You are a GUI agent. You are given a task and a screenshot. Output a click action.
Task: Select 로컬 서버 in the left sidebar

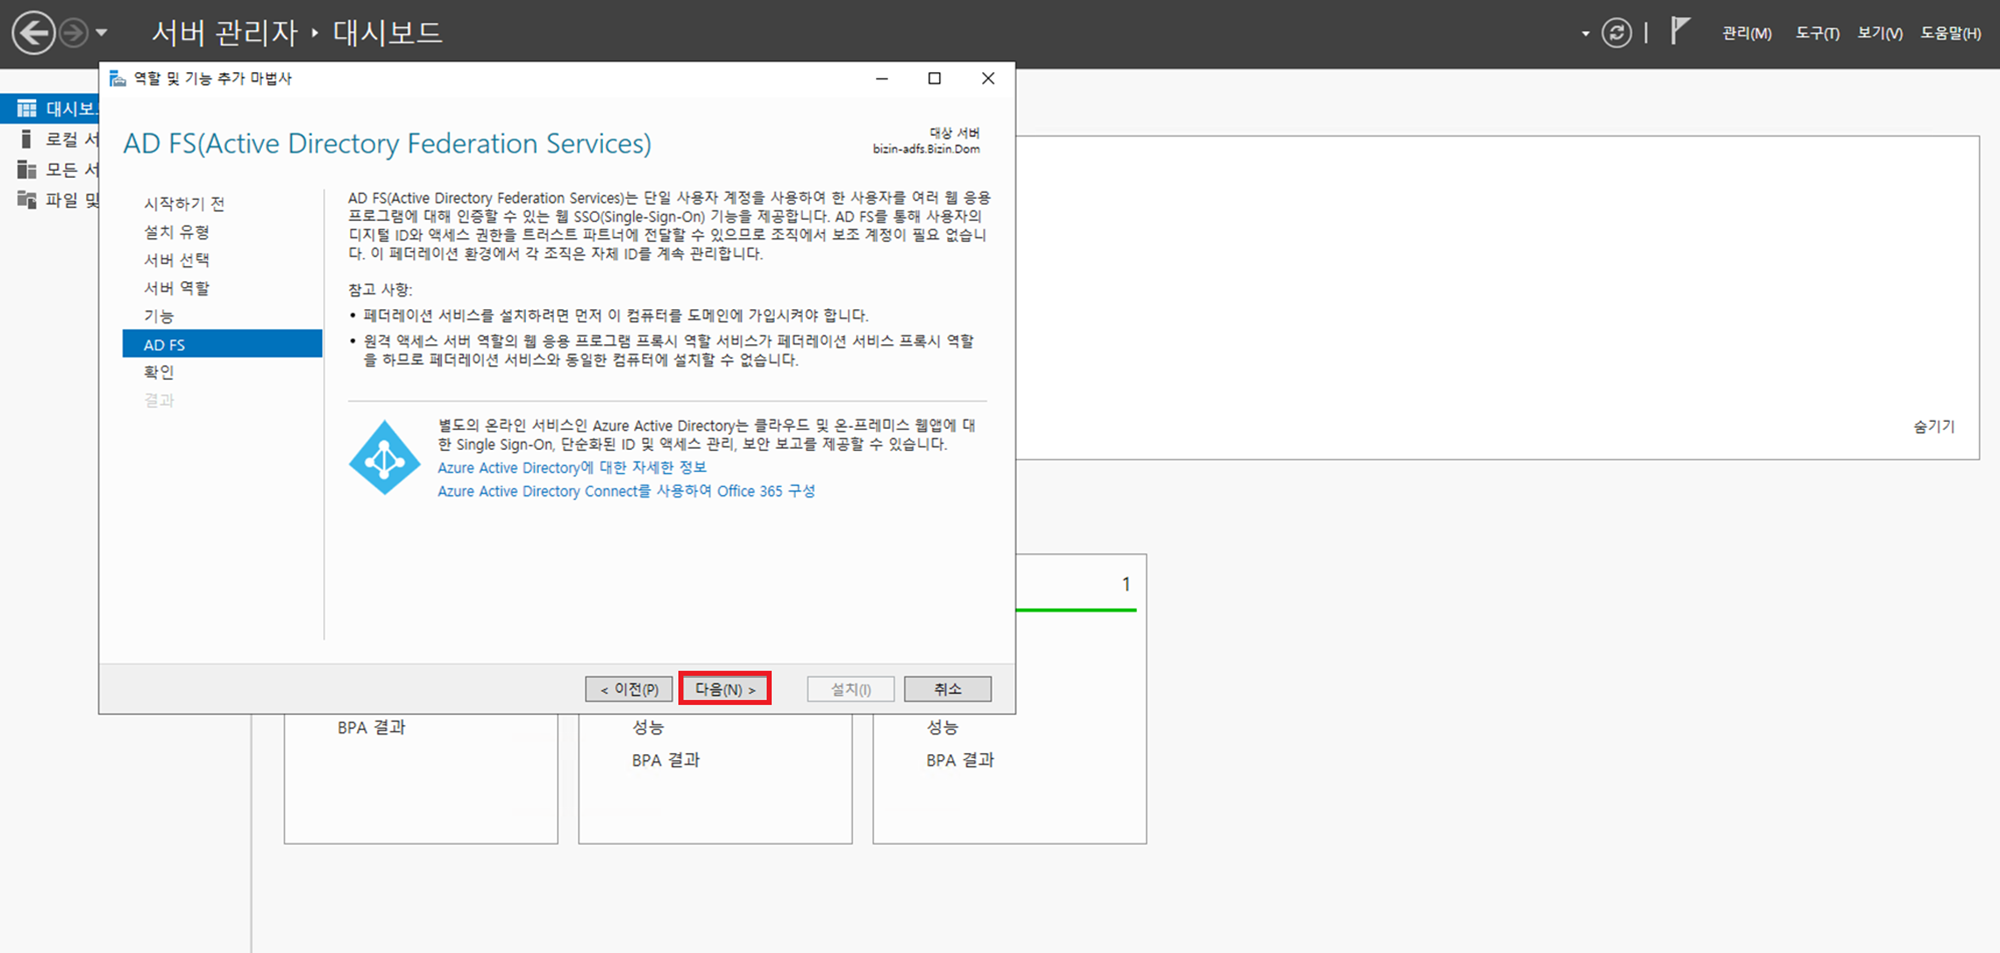coord(50,139)
